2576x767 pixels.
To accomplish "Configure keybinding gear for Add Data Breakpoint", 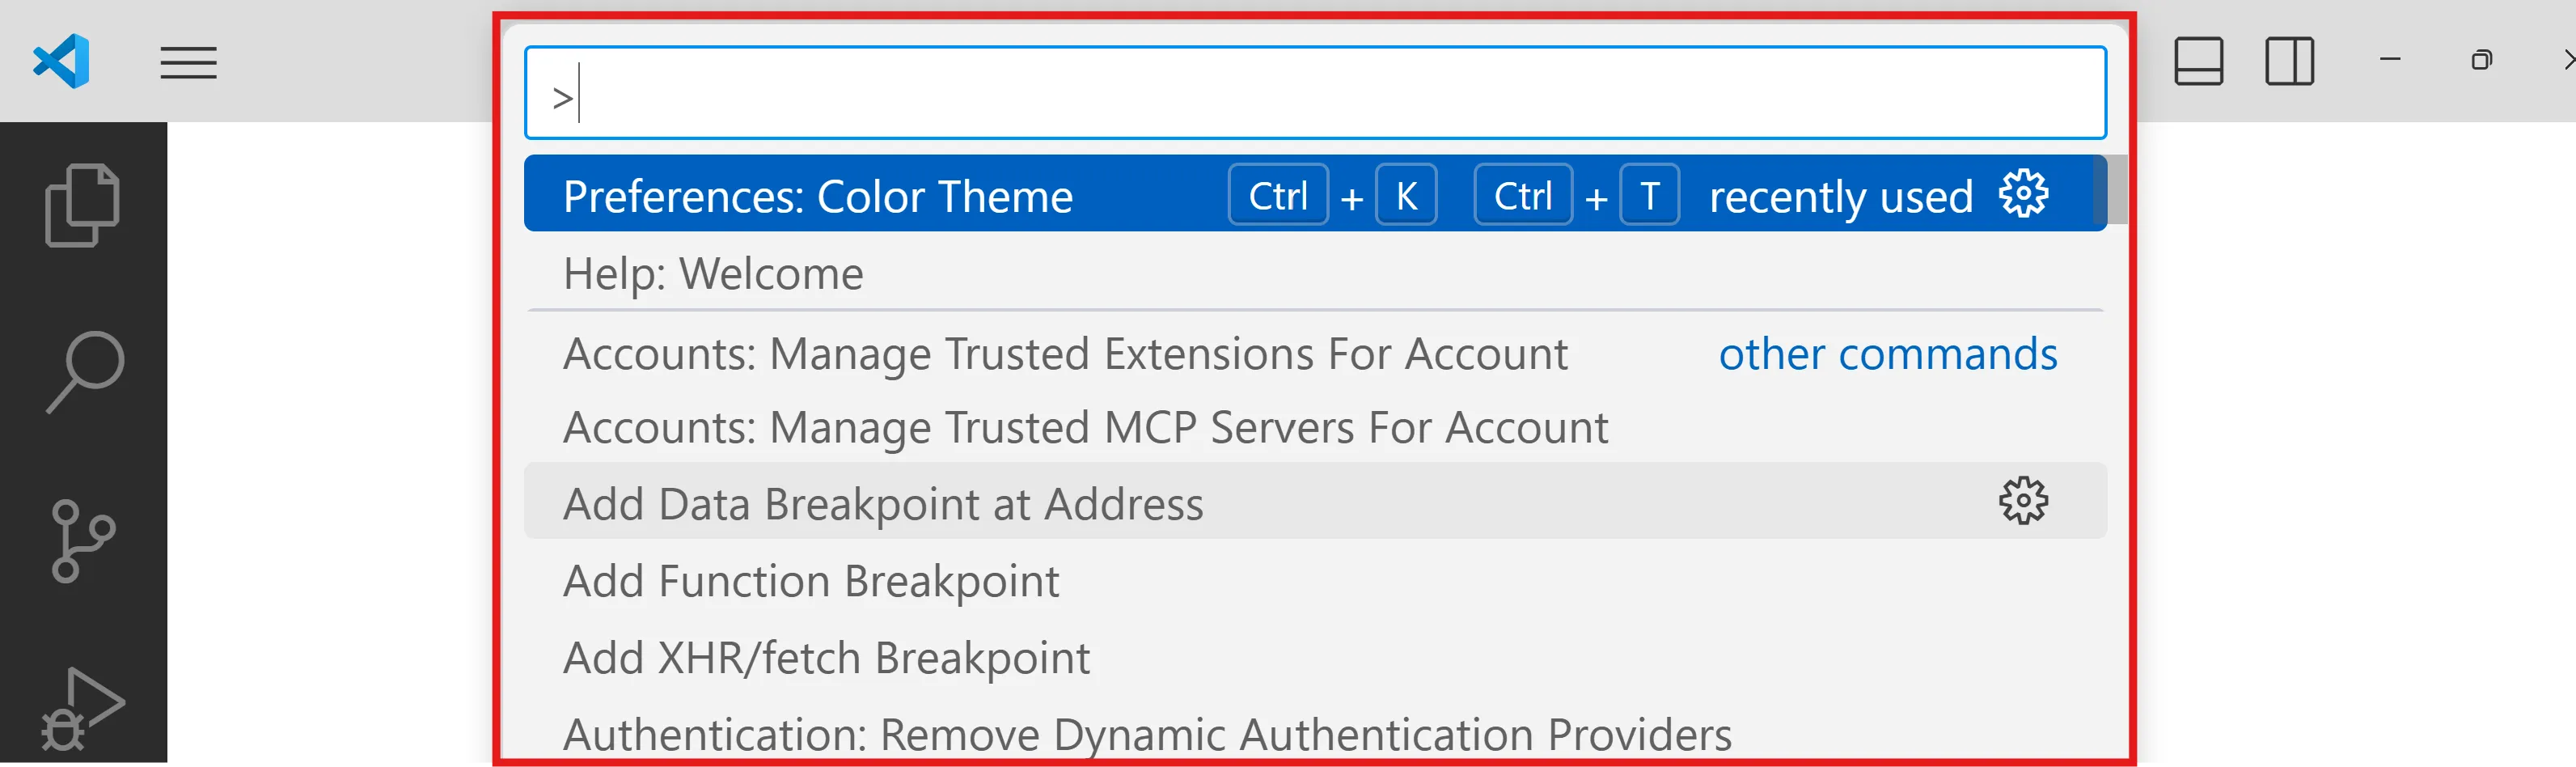I will point(2023,501).
